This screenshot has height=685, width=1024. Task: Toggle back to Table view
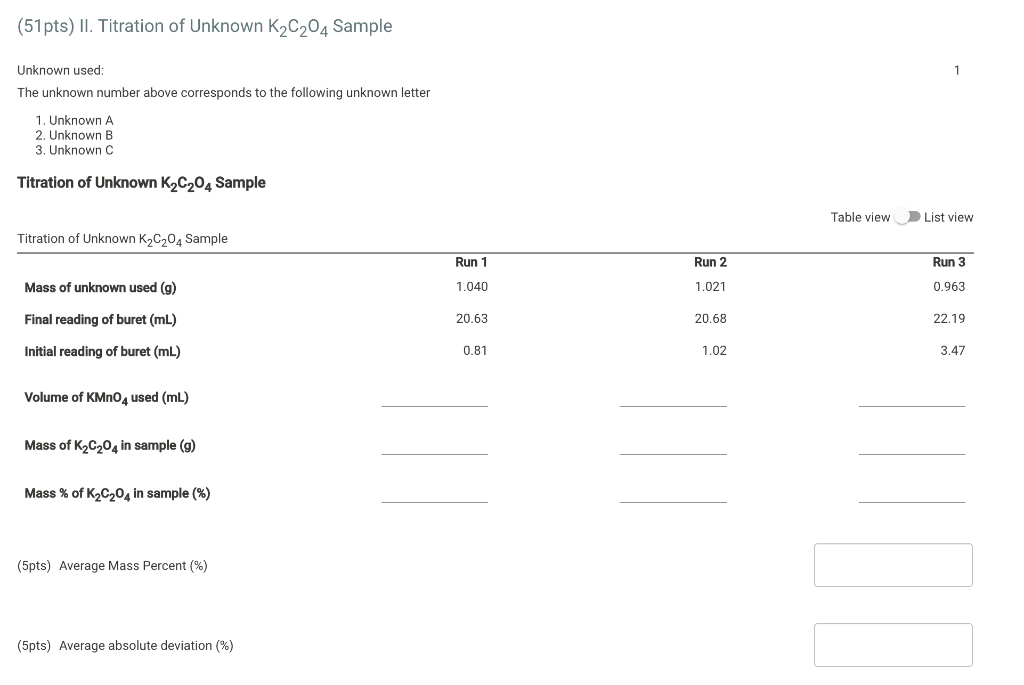click(x=861, y=217)
